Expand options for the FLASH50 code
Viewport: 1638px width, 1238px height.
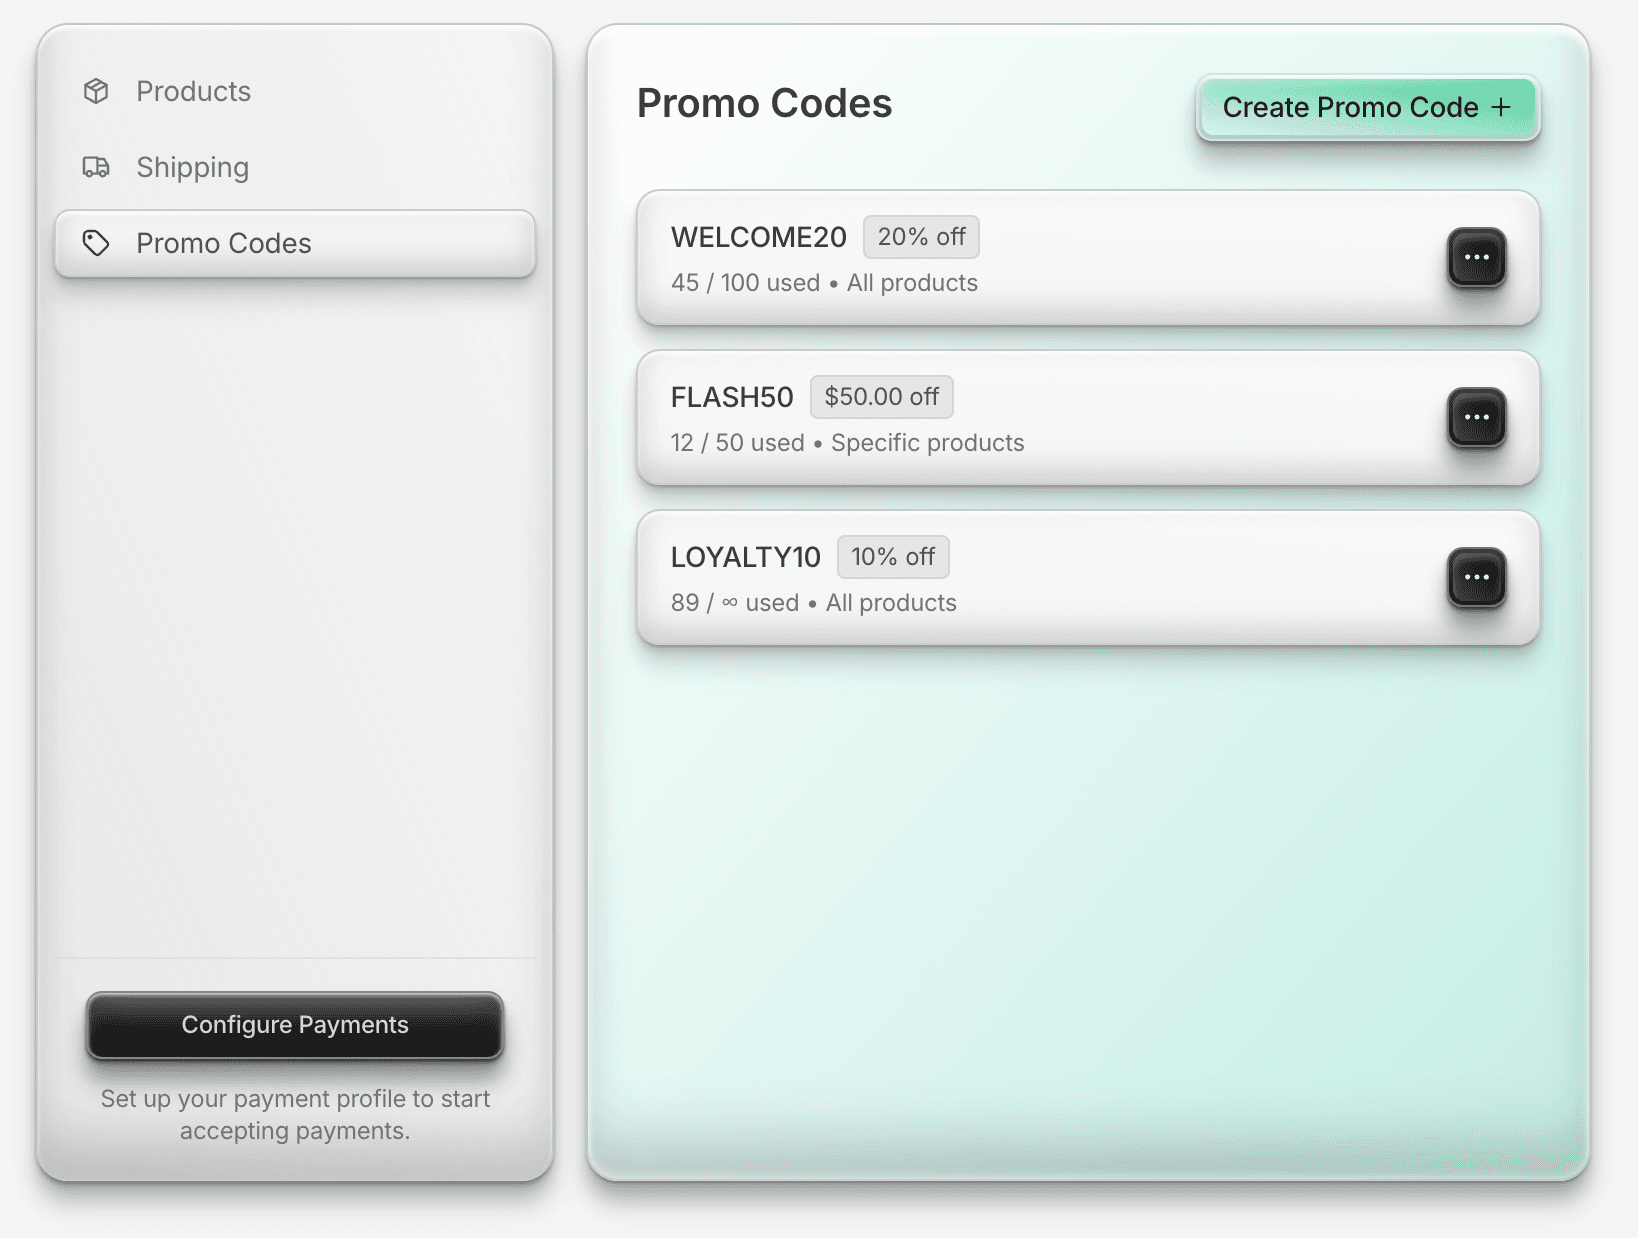[1477, 418]
